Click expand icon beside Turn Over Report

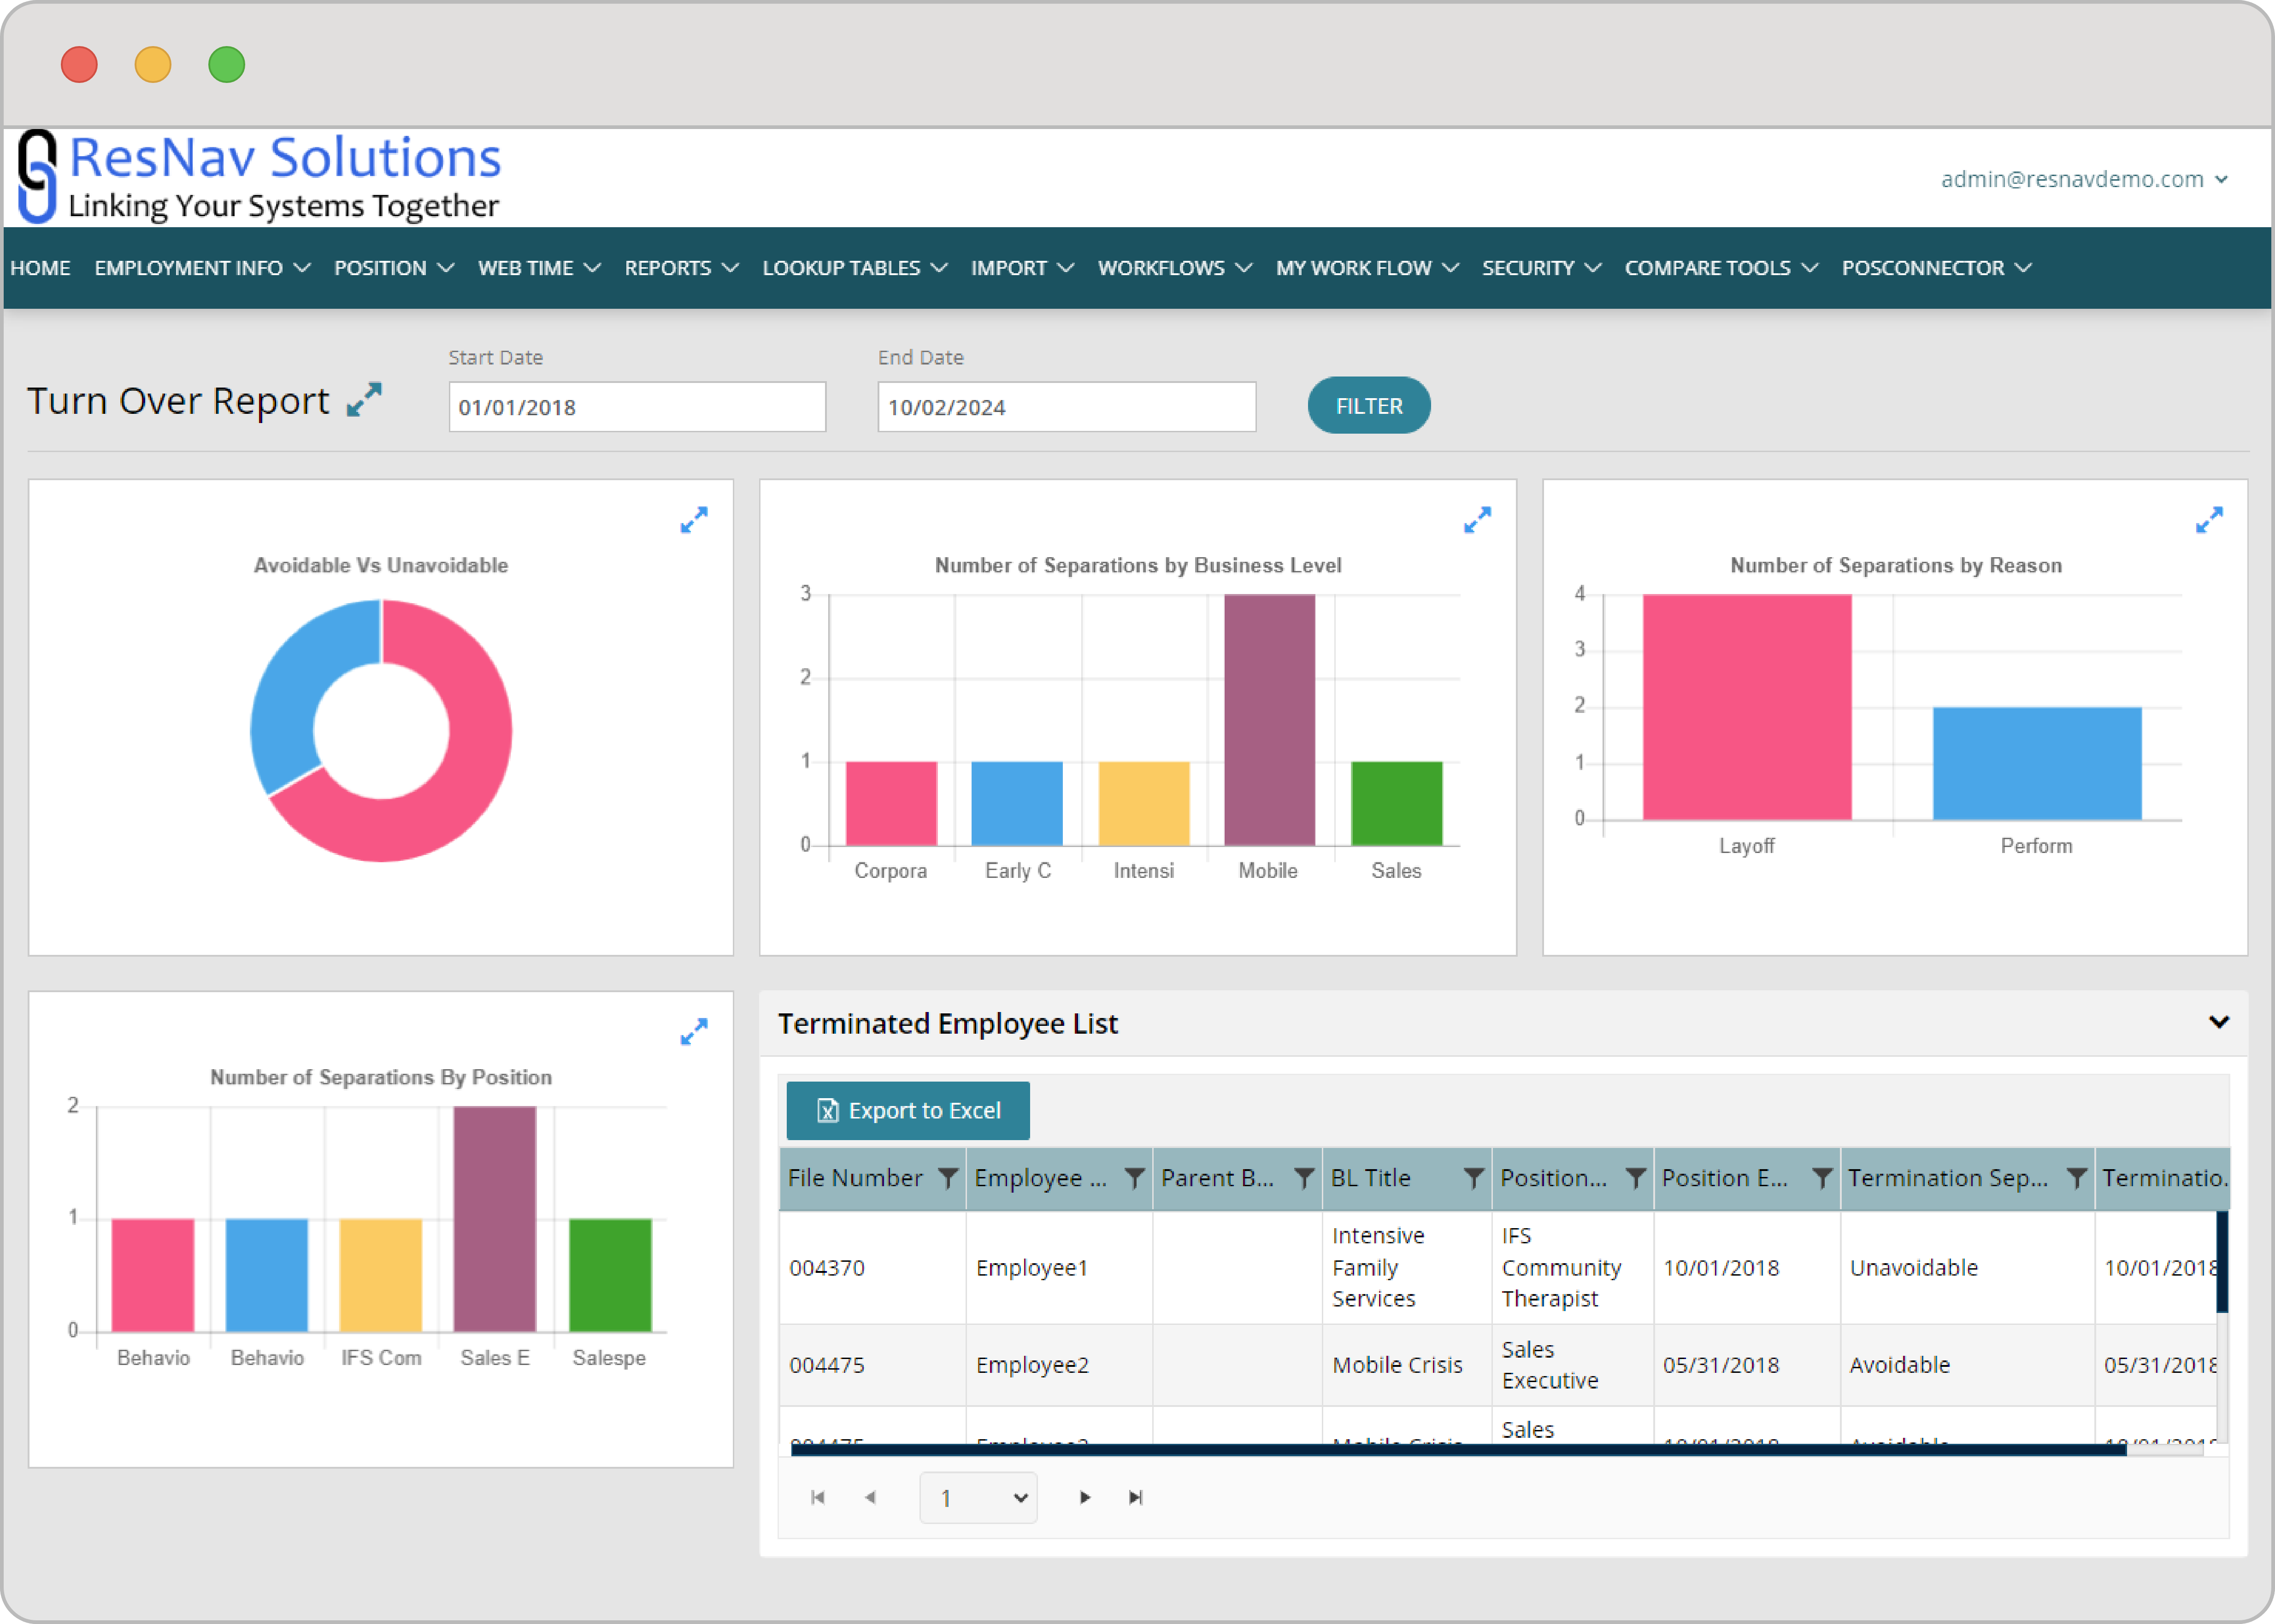364,400
